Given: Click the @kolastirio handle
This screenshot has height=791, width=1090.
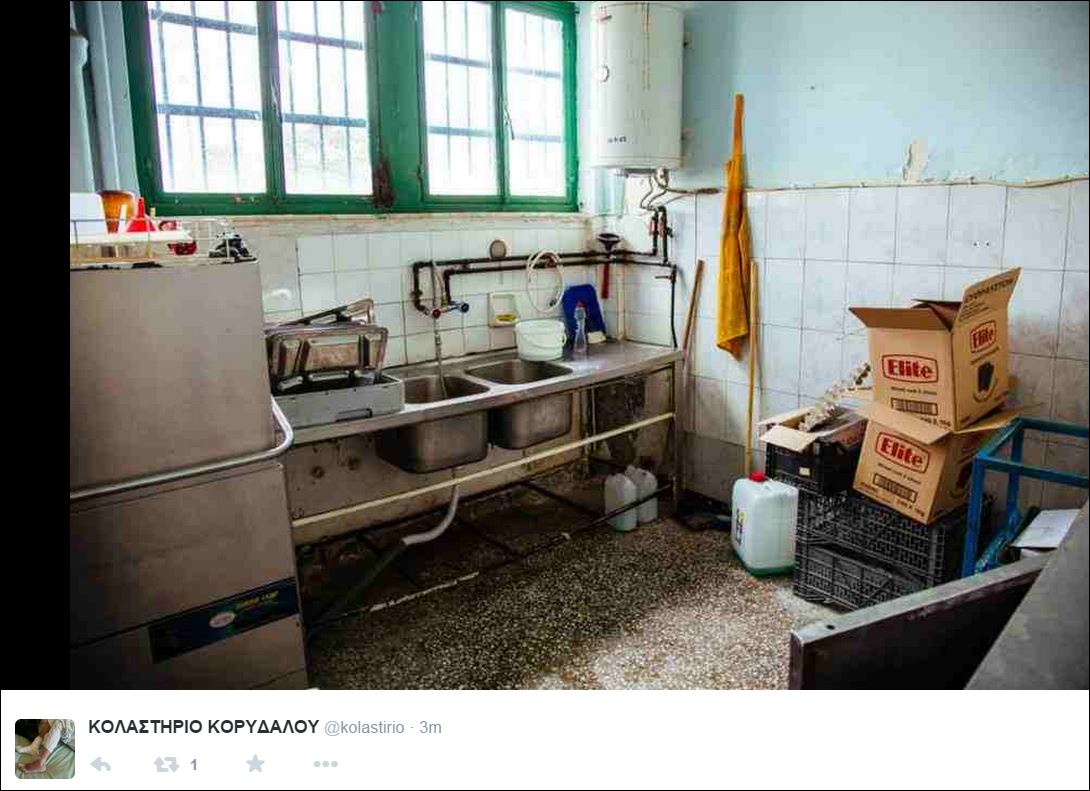Looking at the screenshot, I should (364, 728).
